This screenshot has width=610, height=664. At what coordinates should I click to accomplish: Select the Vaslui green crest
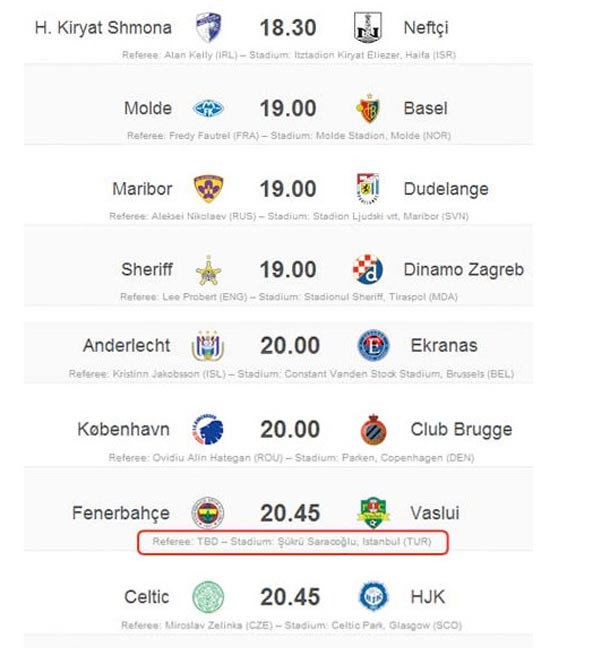373,513
